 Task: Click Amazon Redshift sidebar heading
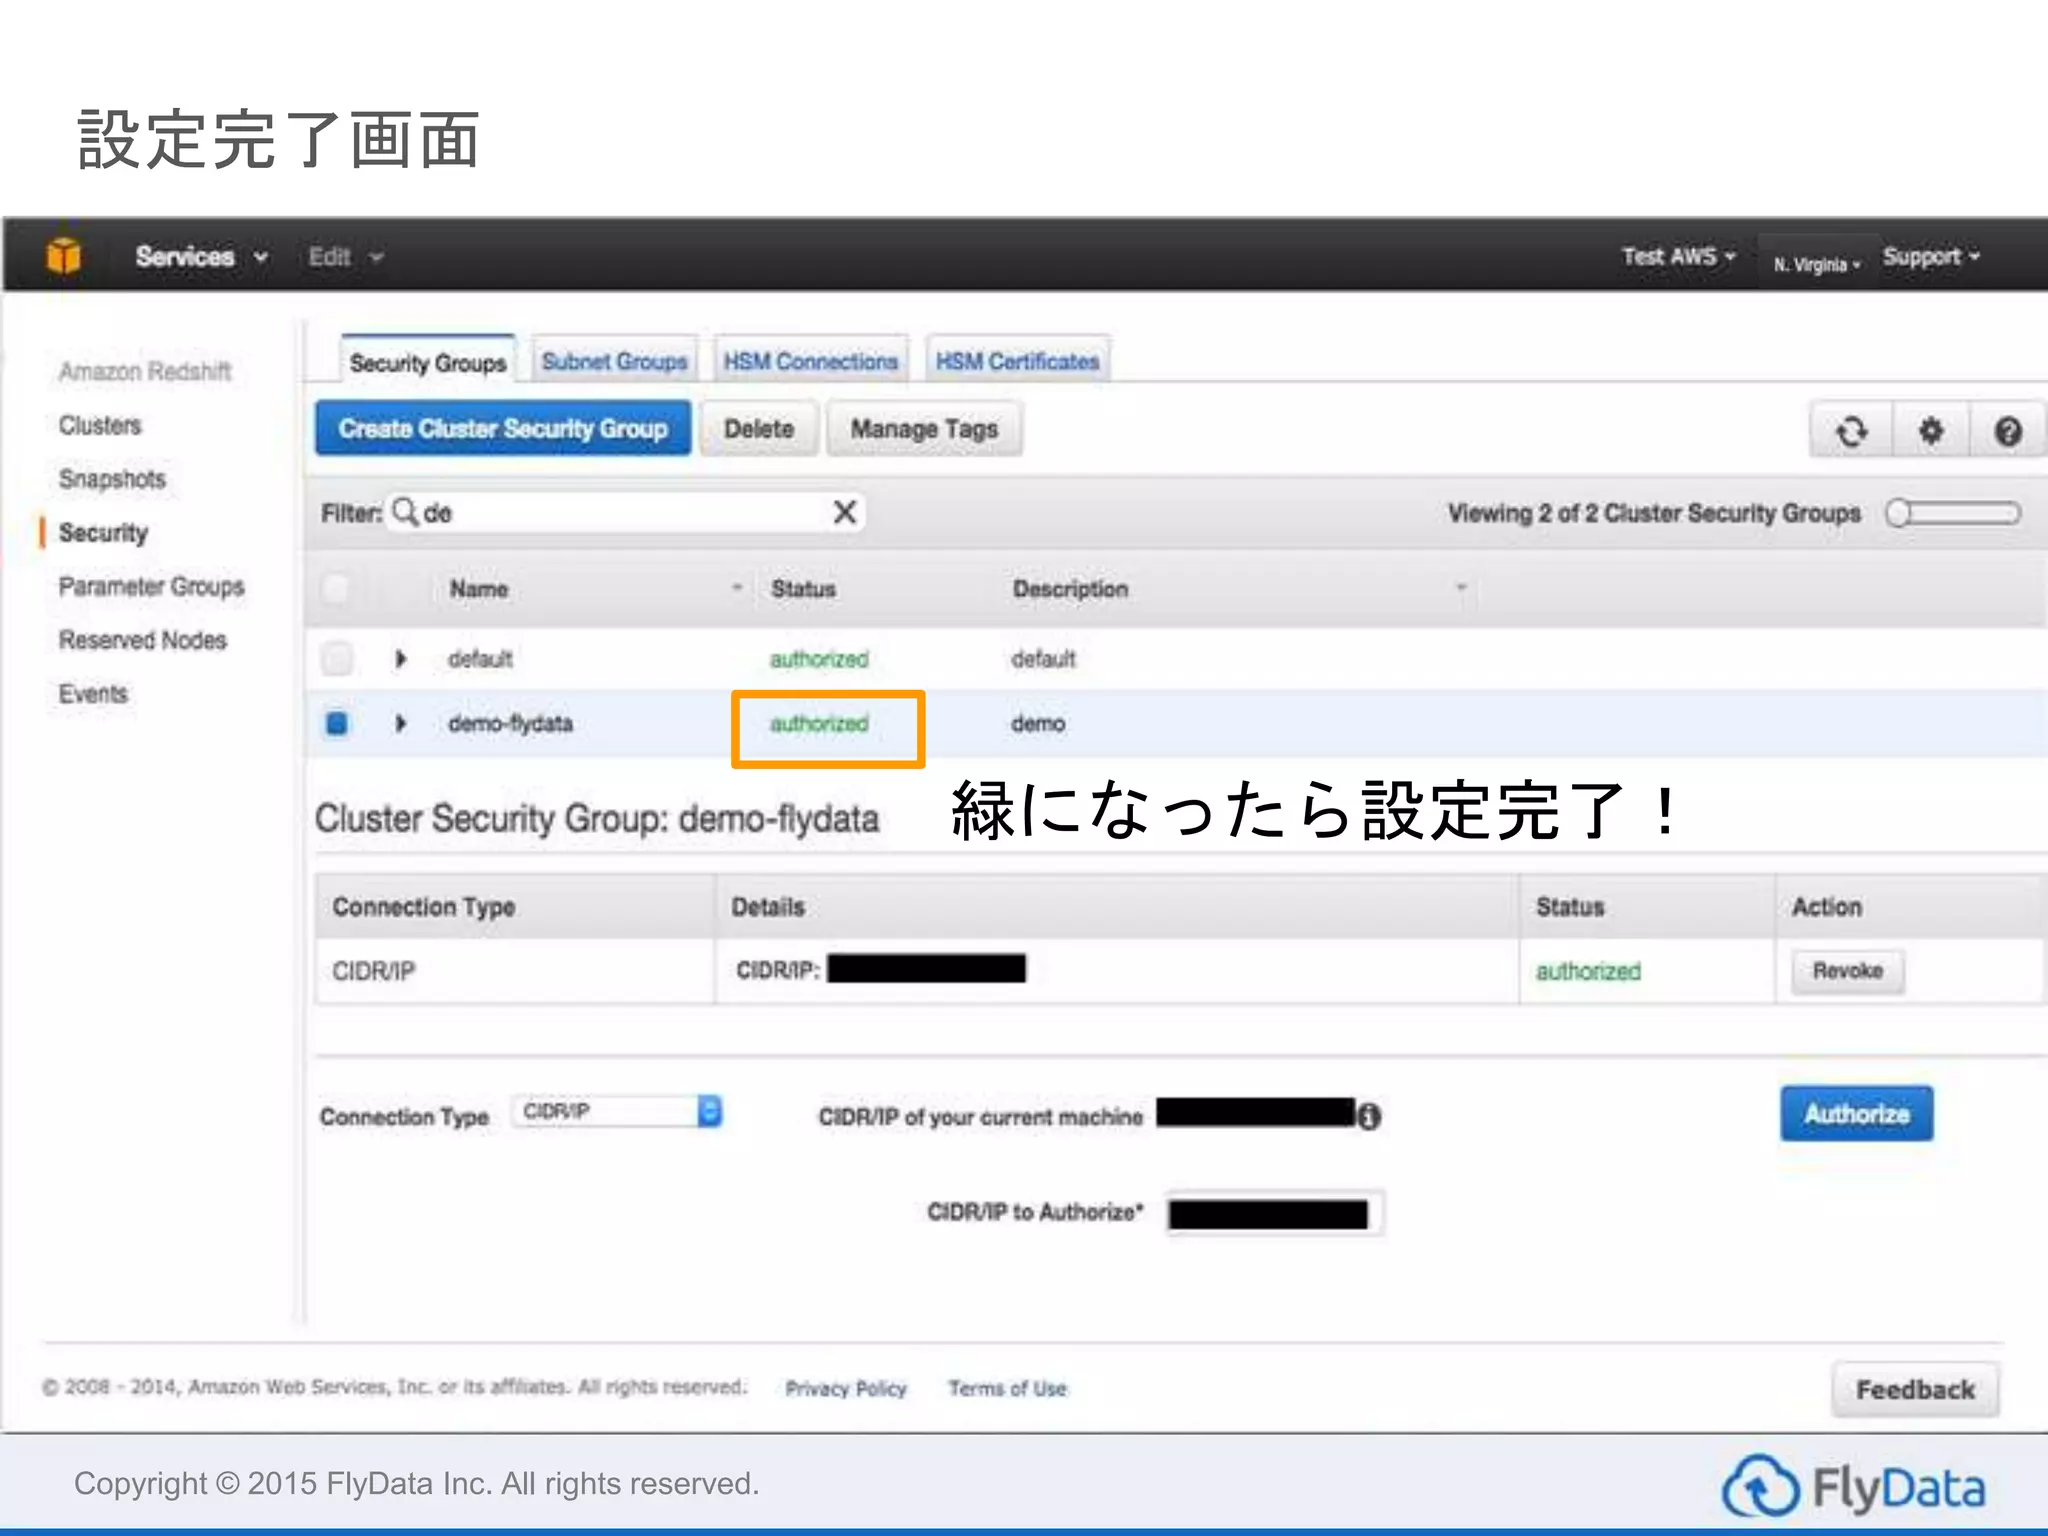pyautogui.click(x=144, y=371)
